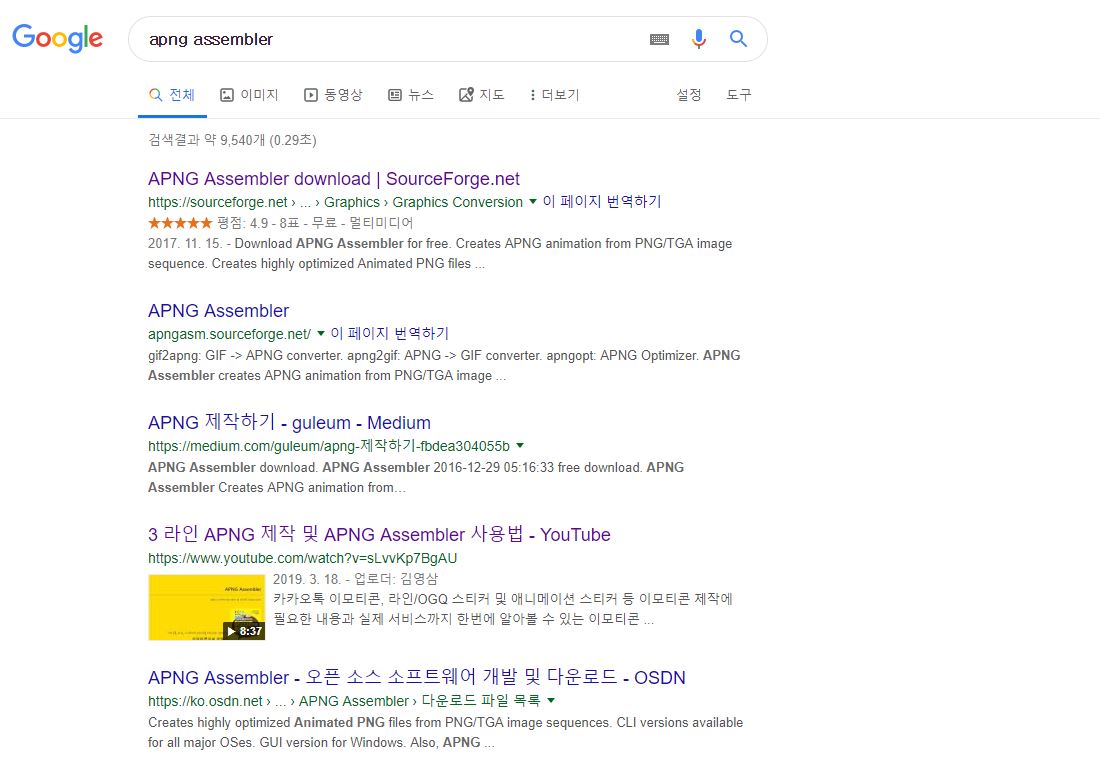Click the Google logo
The width and height of the screenshot is (1100, 782).
coord(58,38)
